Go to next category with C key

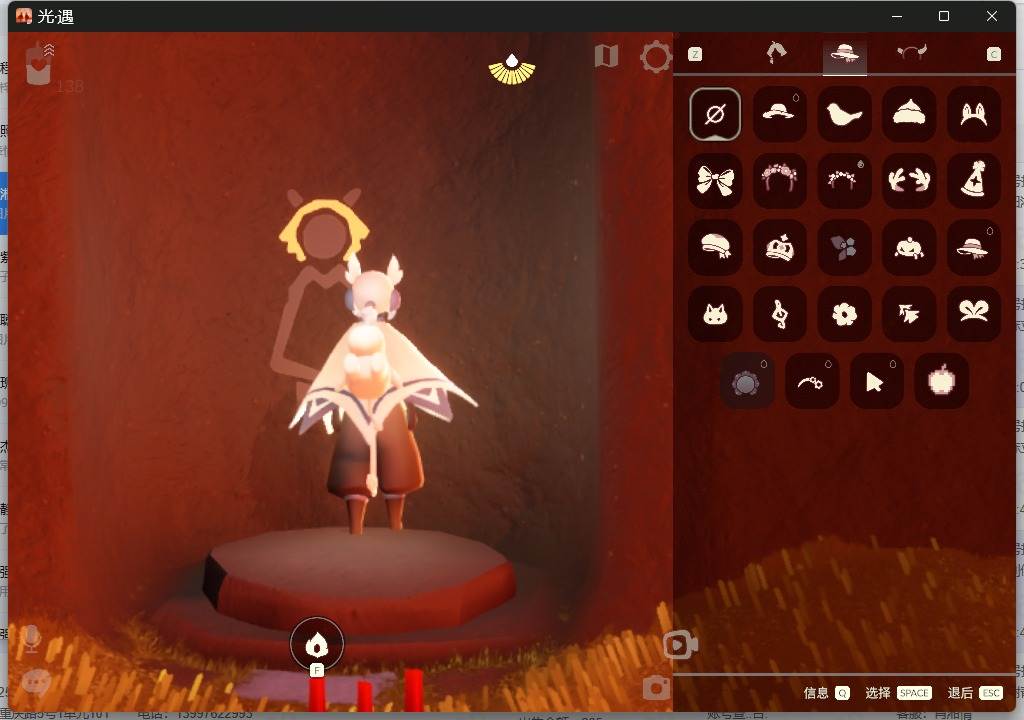pos(993,54)
